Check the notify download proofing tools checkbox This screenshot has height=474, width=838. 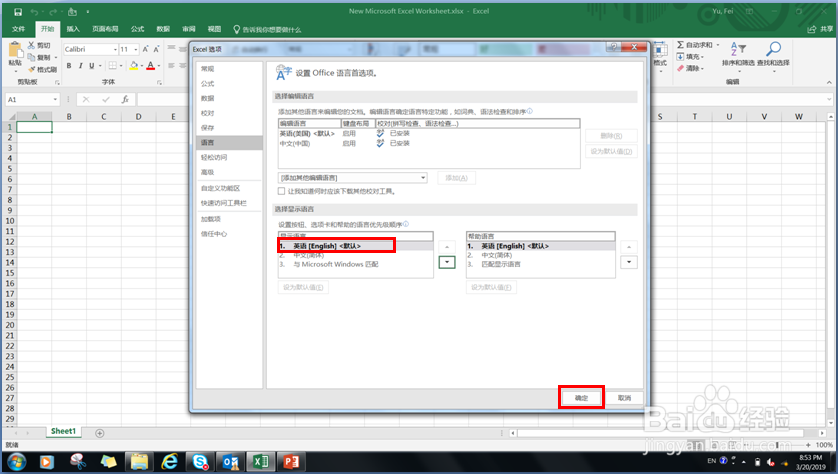pos(282,191)
